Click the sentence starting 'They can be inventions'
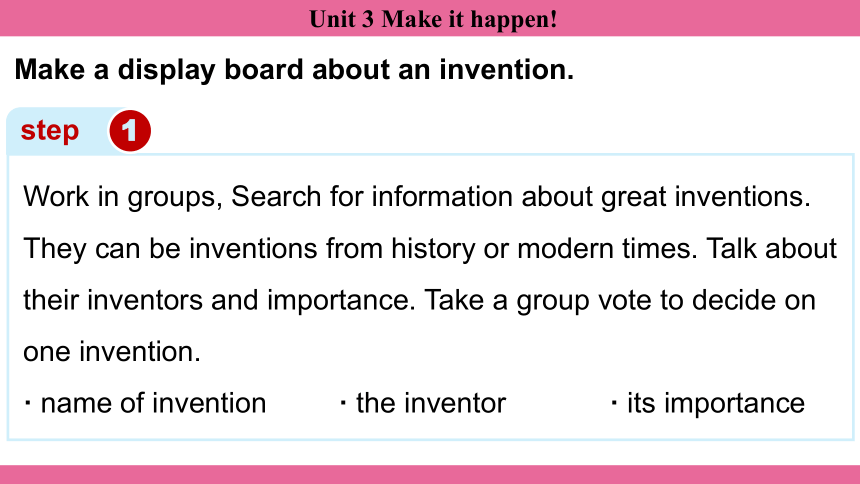 point(360,249)
